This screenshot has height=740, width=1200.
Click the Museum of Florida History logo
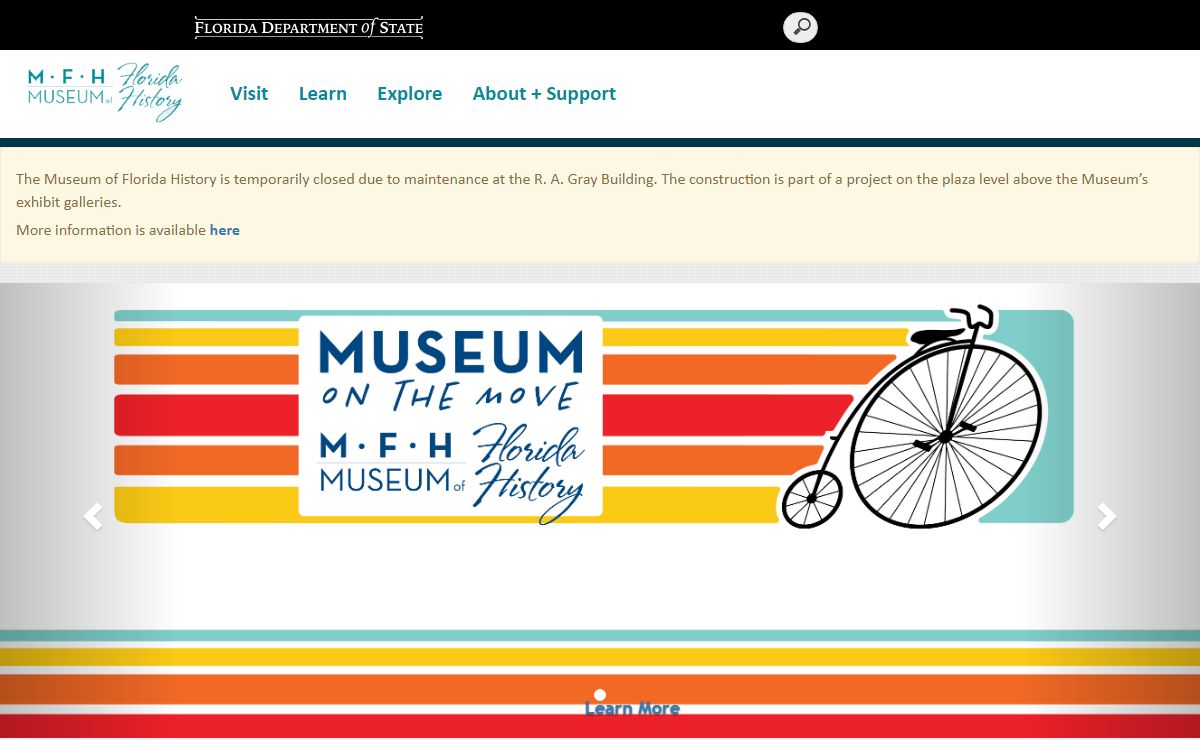point(105,93)
